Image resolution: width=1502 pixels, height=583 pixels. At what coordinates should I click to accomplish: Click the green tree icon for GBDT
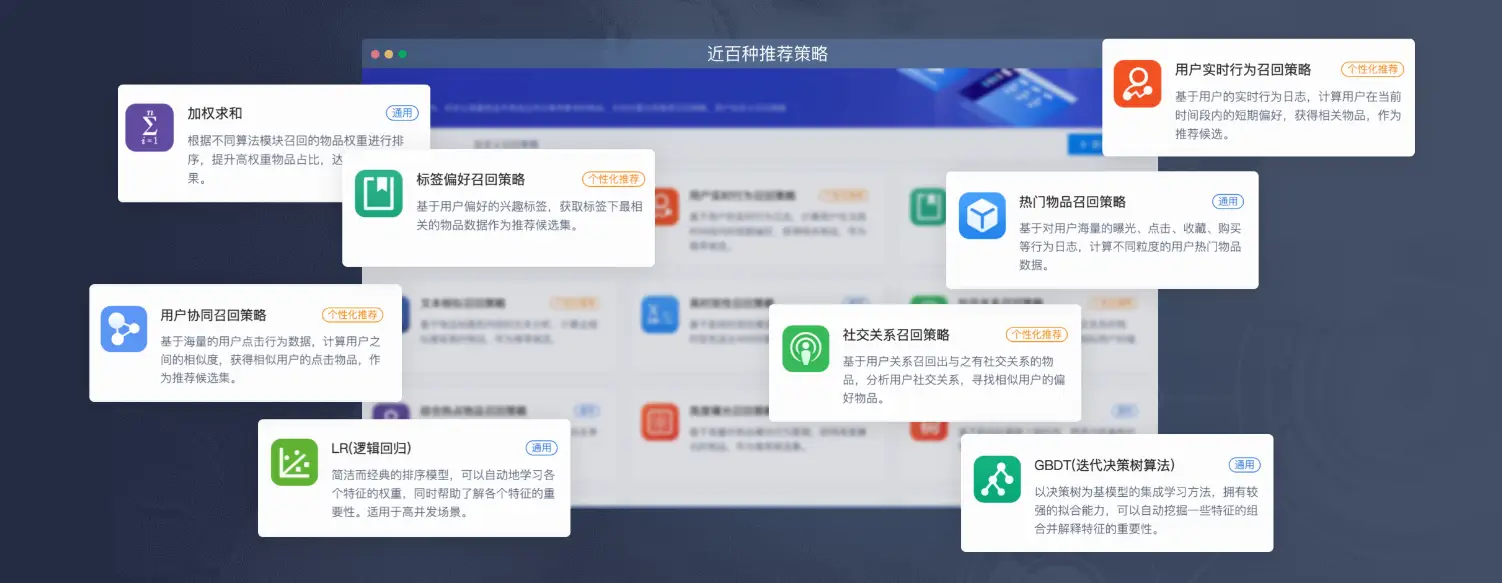pyautogui.click(x=997, y=479)
